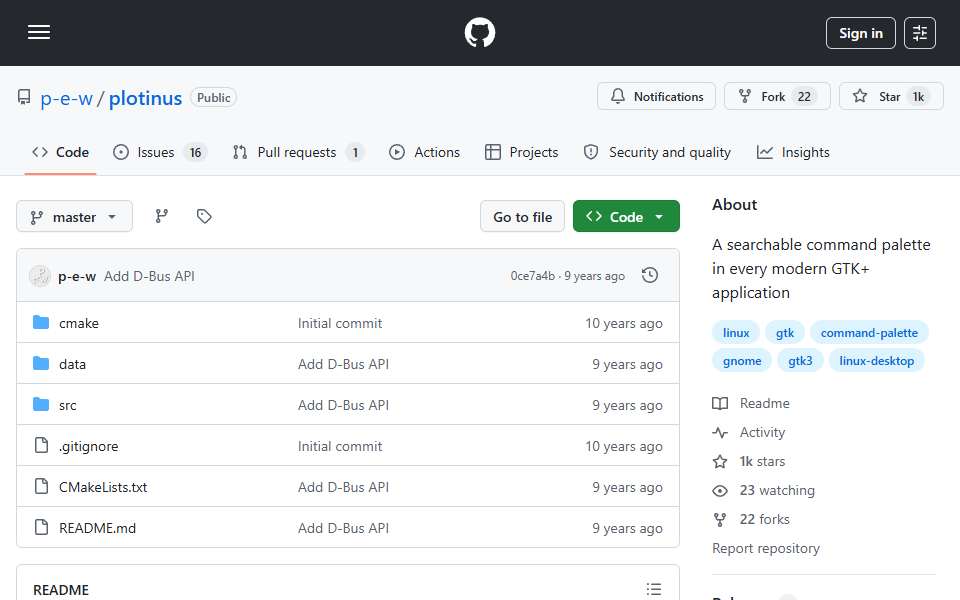This screenshot has height=600, width=960.
Task: Select the gtk3 topic tag
Action: [x=800, y=361]
